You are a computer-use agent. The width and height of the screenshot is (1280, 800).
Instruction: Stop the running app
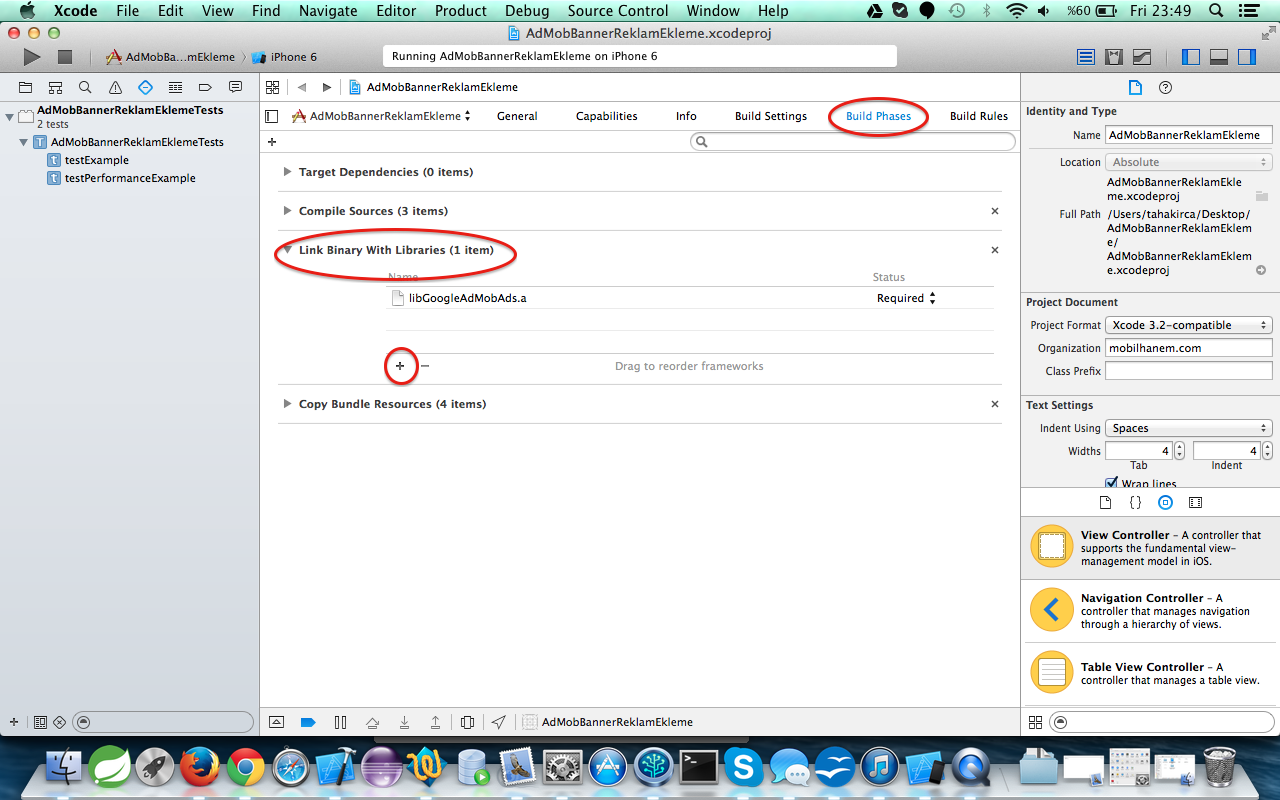coord(65,57)
